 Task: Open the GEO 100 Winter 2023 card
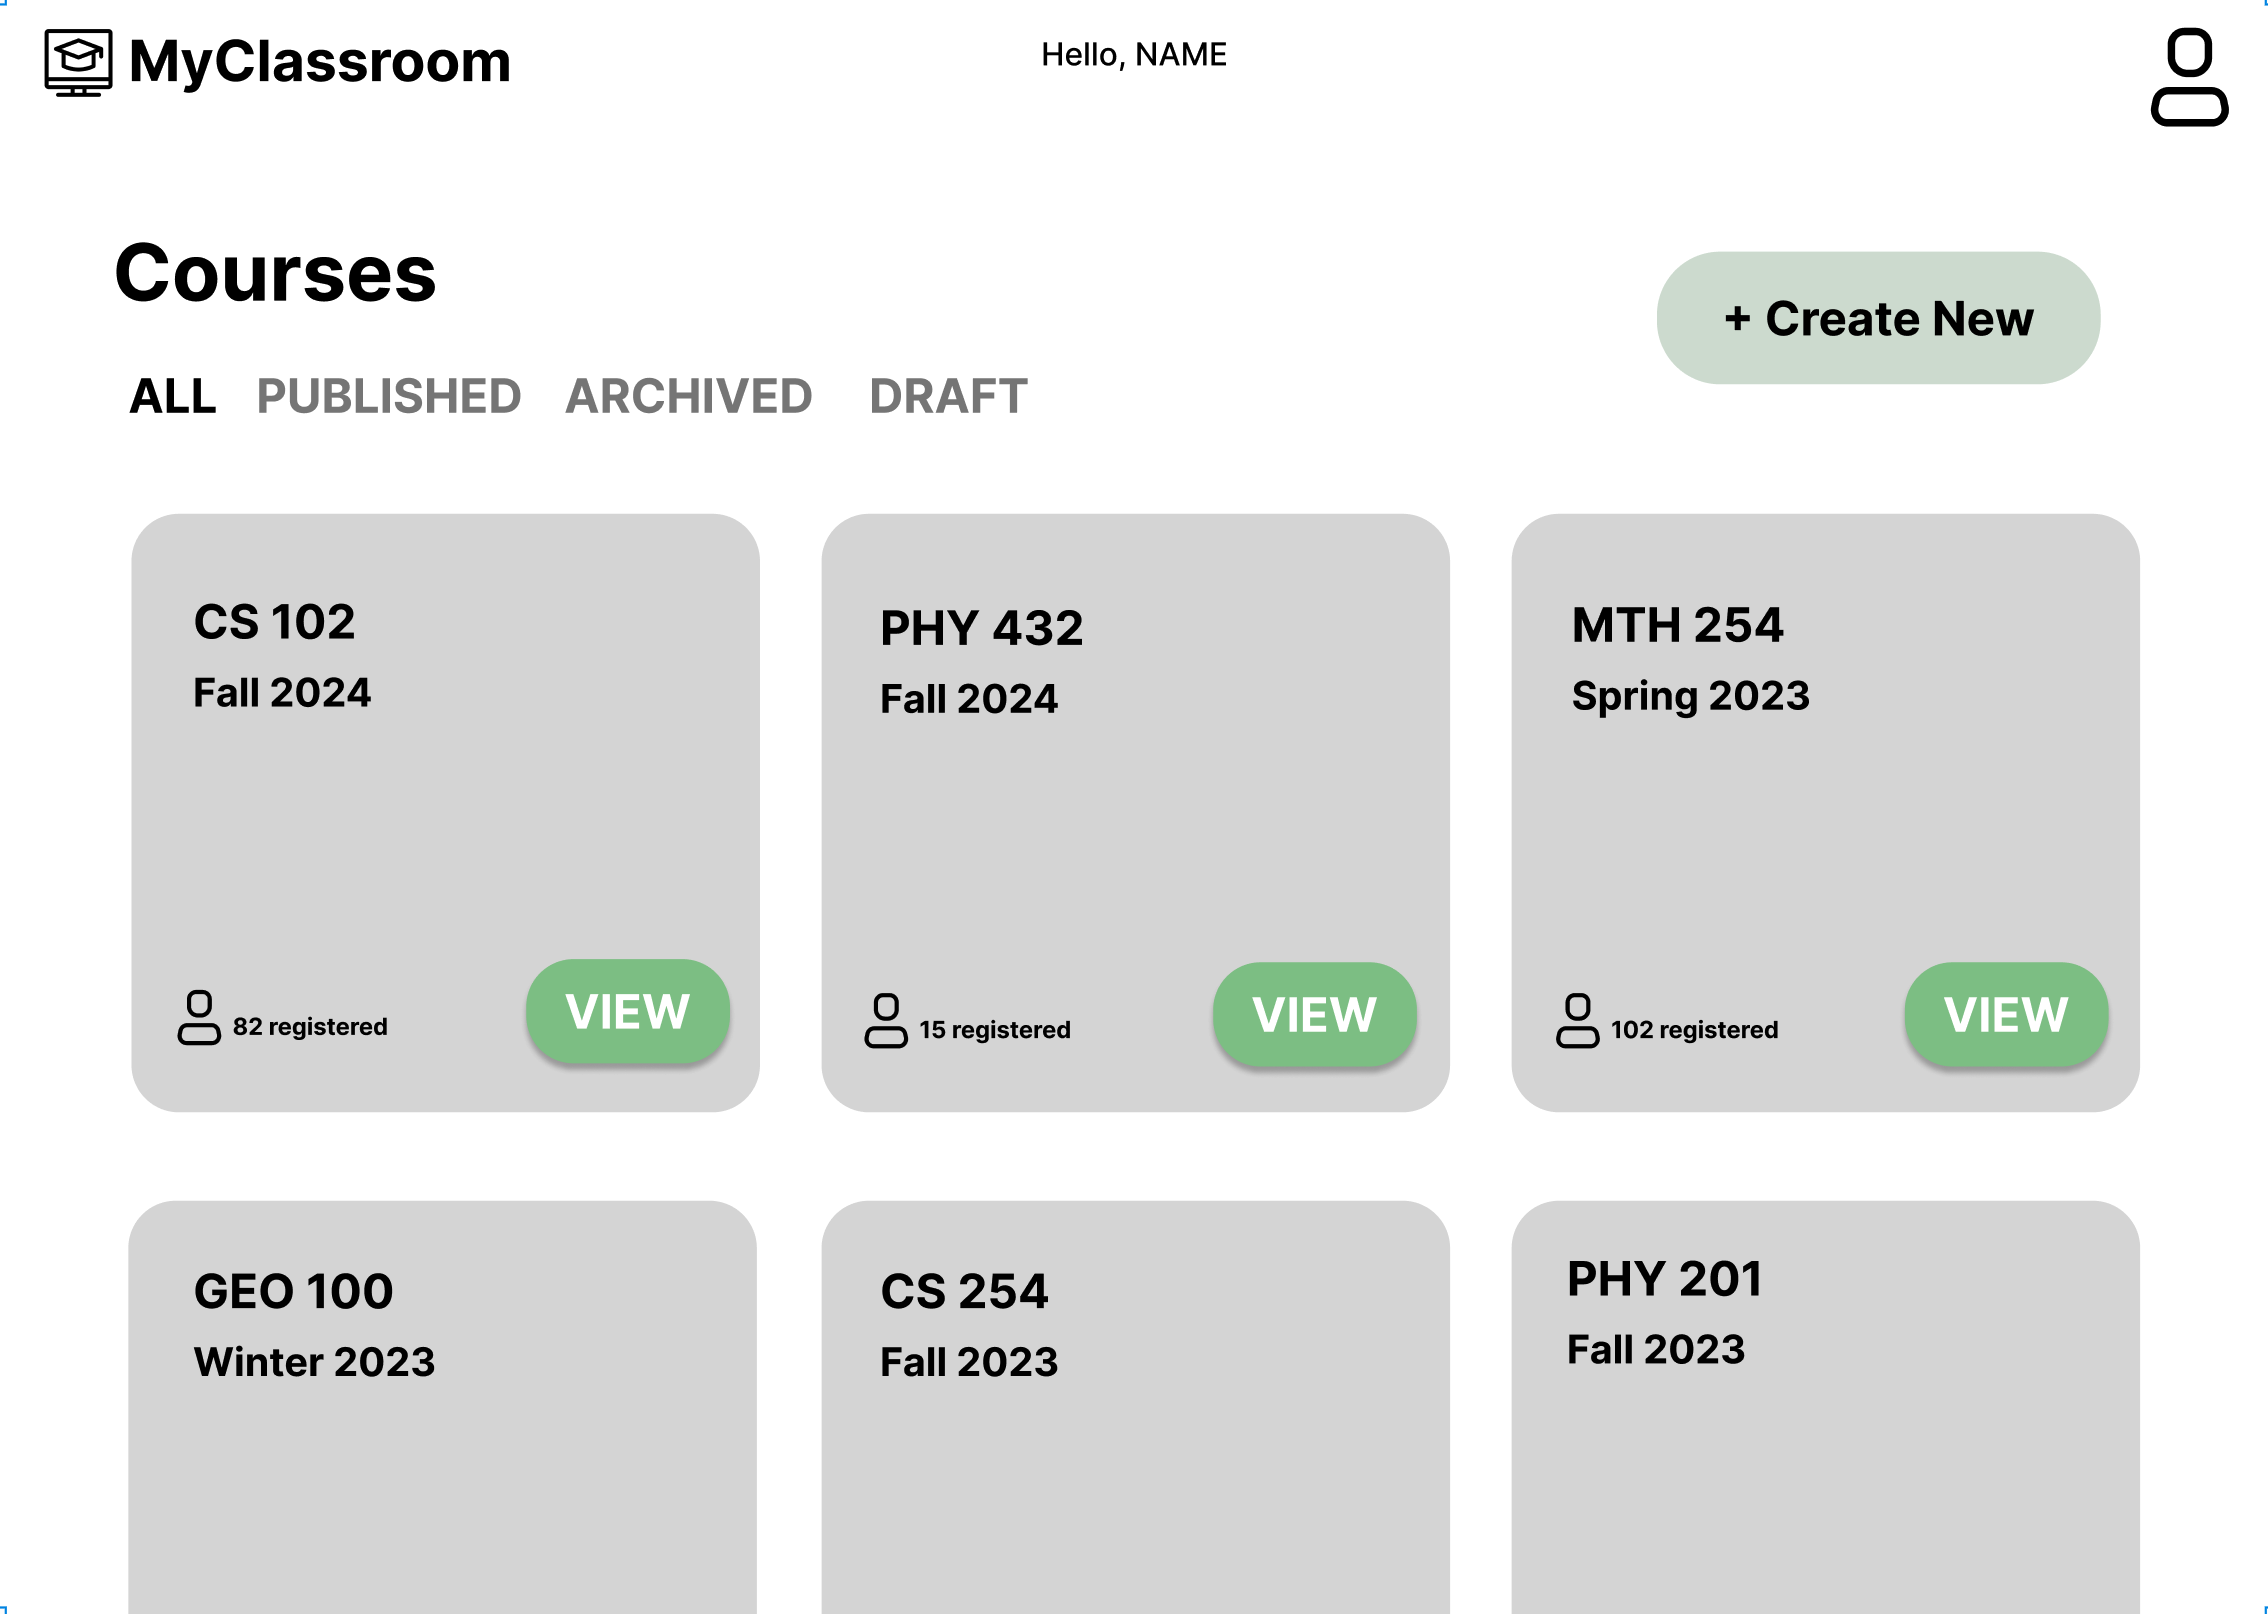[442, 1407]
